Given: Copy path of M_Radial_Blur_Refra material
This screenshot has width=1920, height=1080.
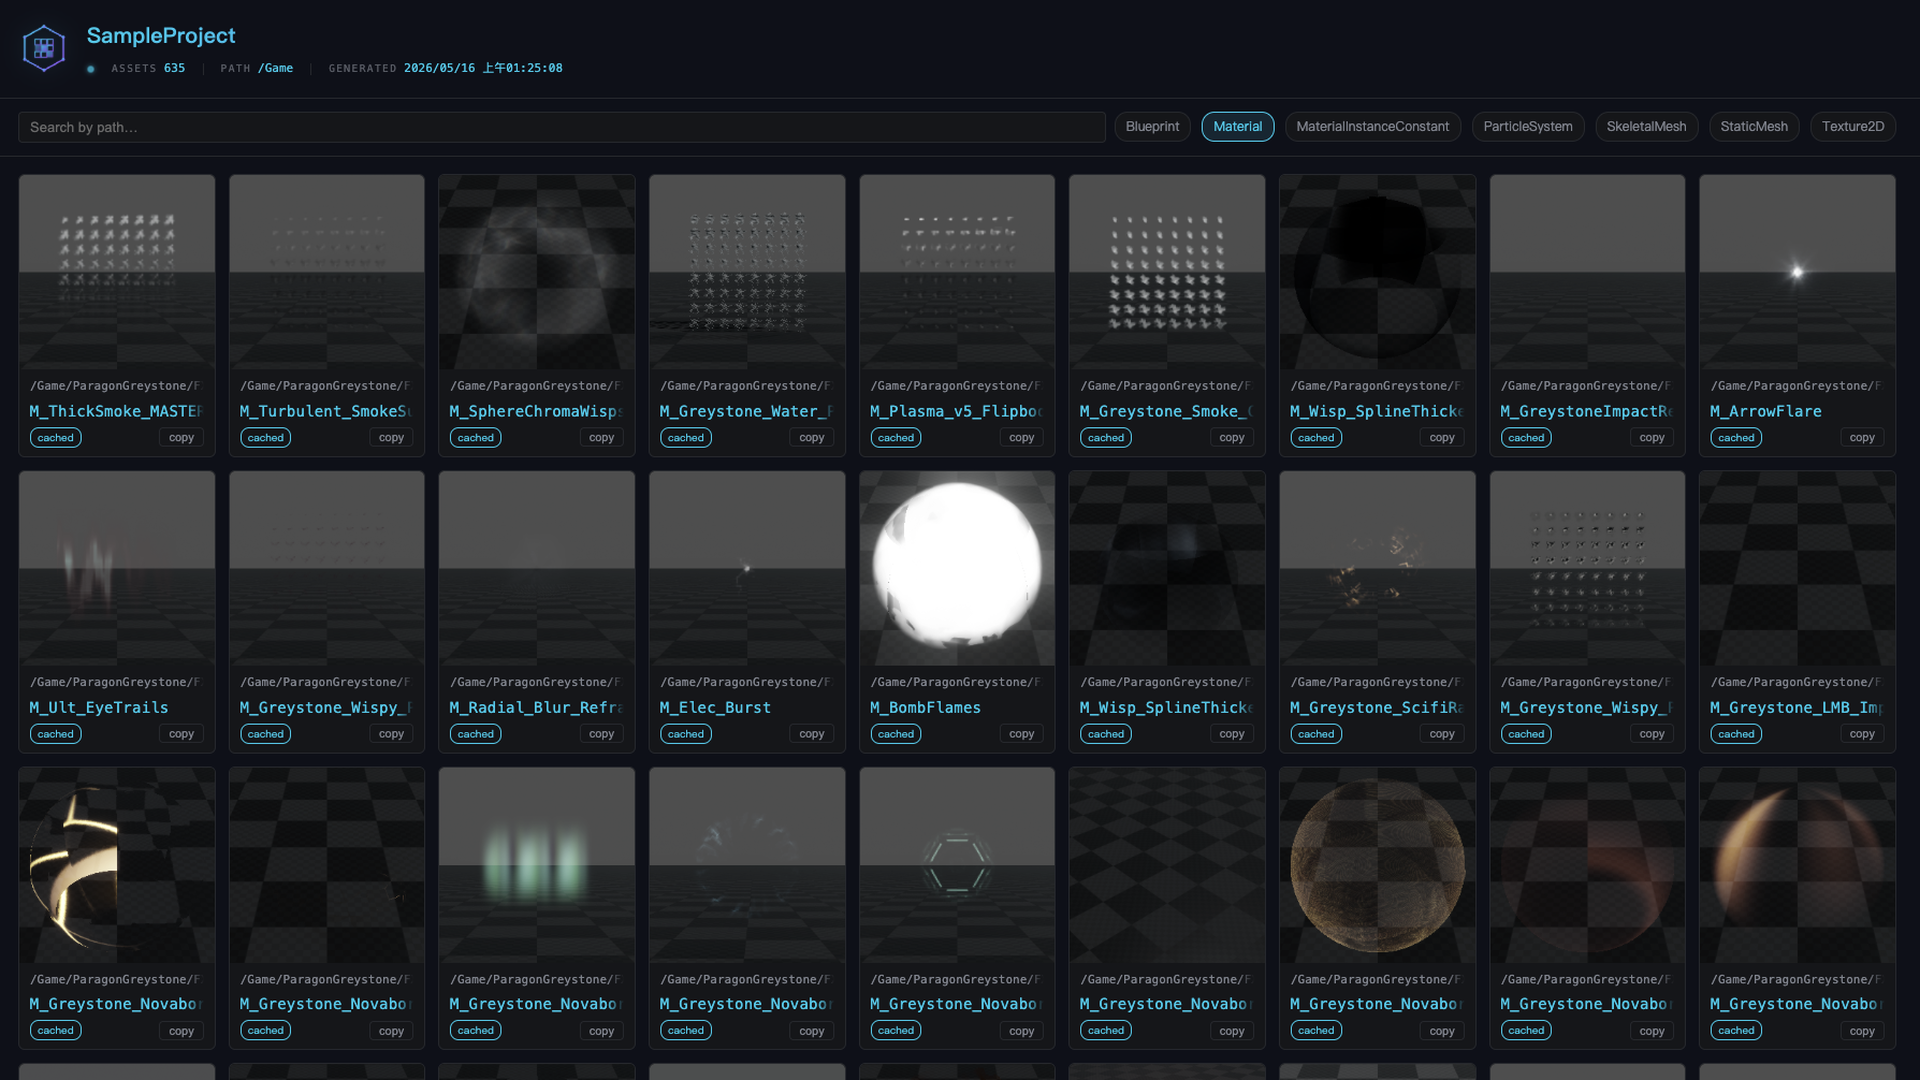Looking at the screenshot, I should [601, 733].
